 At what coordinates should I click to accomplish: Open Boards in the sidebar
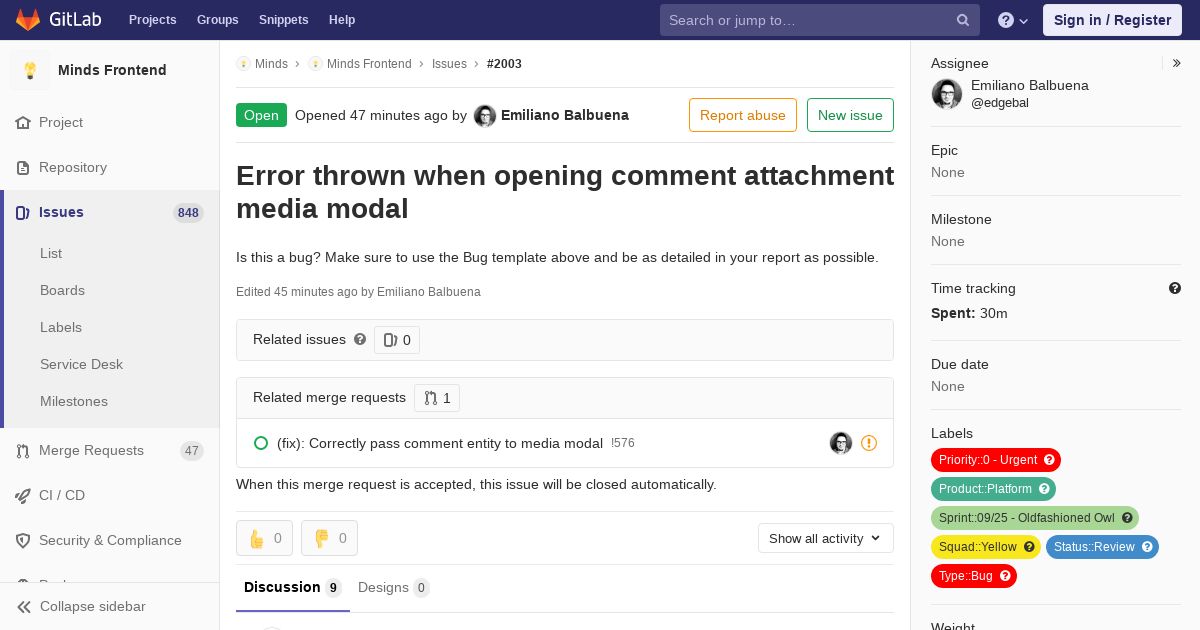[62, 290]
